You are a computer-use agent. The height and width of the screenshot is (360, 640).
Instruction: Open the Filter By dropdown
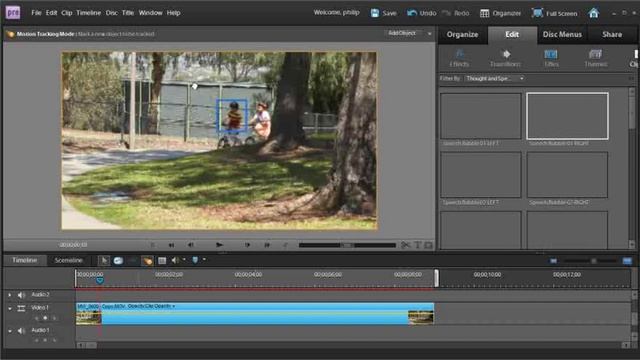click(x=495, y=78)
